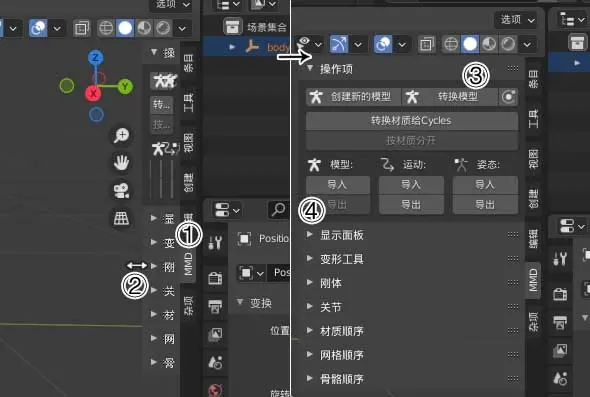
Task: Expand the 刚体 panel
Action: point(310,282)
